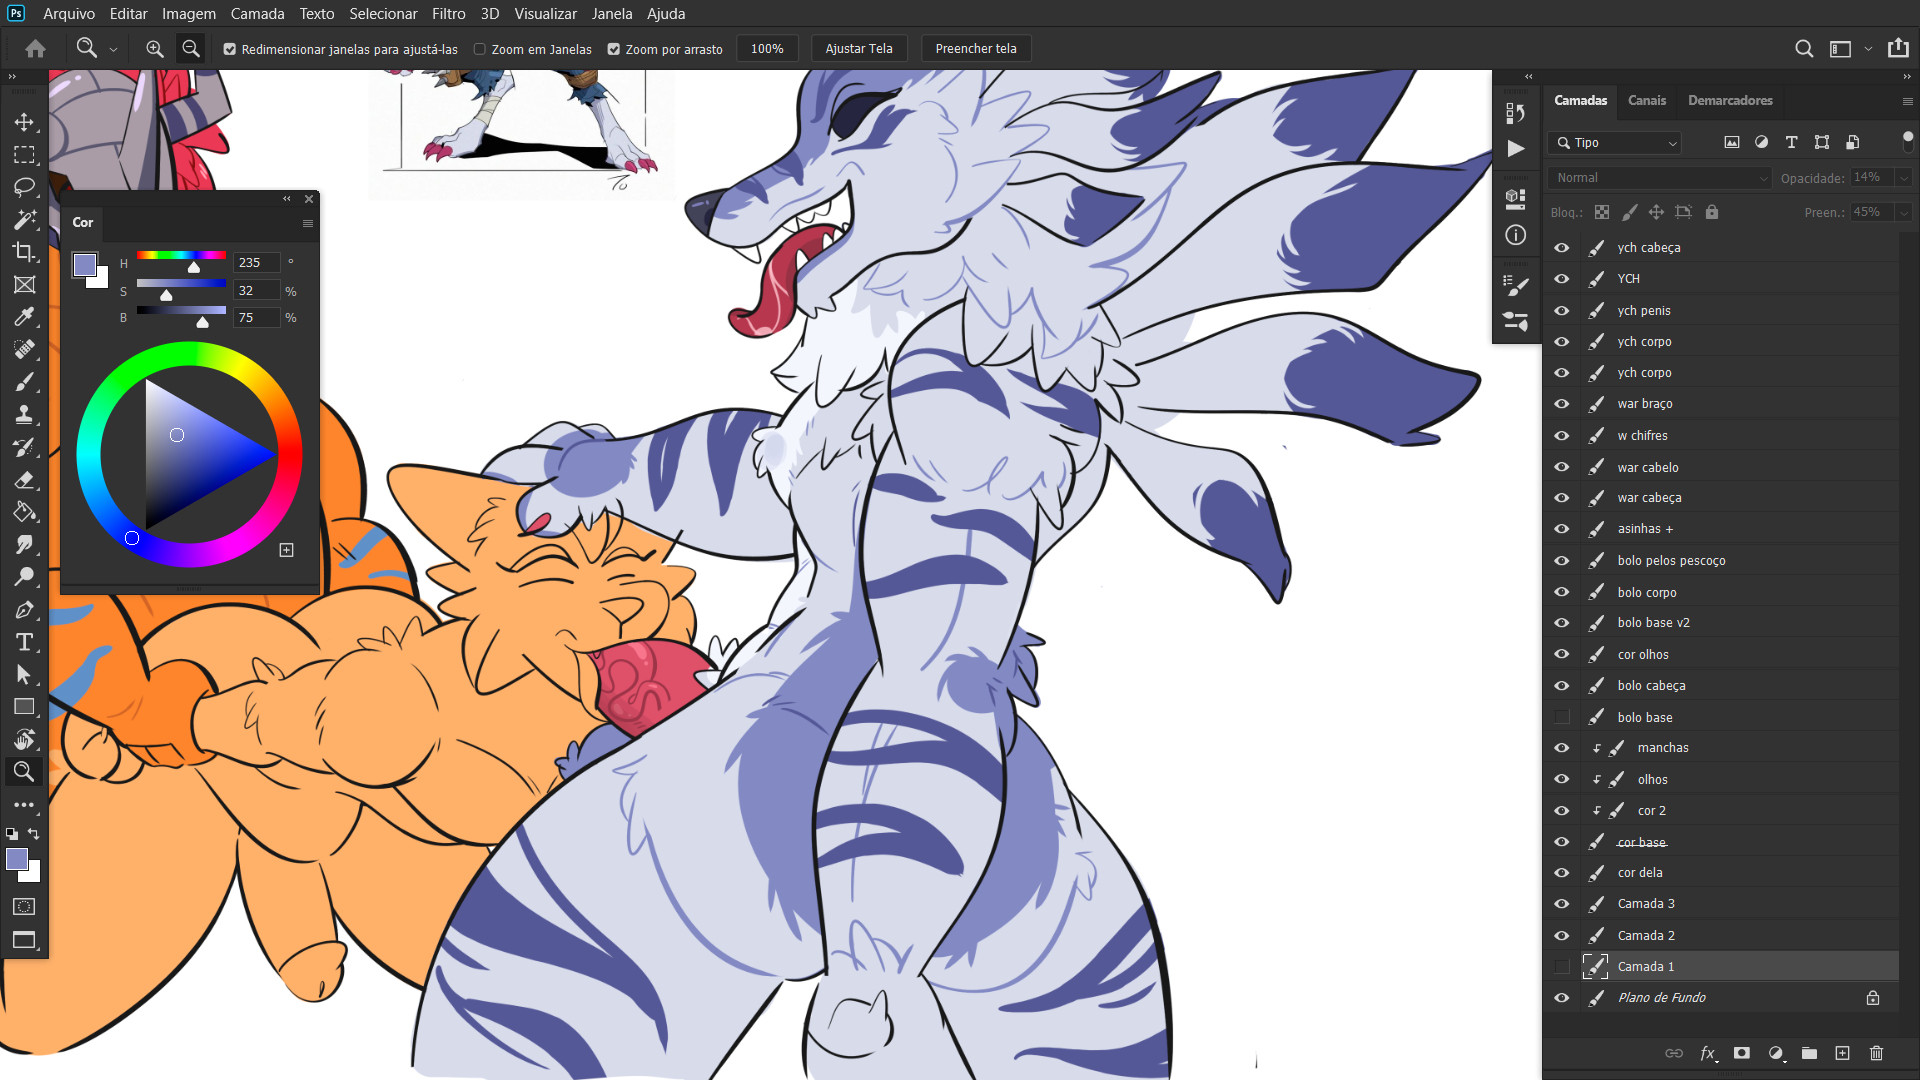Click the Zoom Out magnifier icon
The image size is (1920, 1080).
pyautogui.click(x=190, y=48)
